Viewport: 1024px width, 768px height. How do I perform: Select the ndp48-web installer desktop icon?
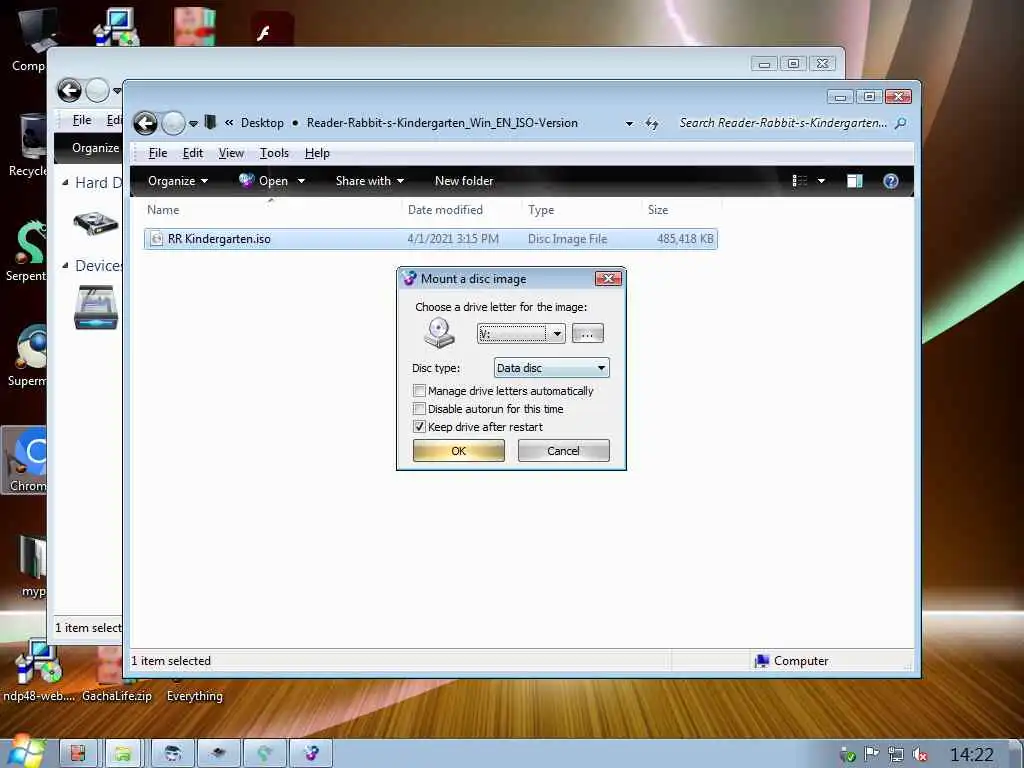(39, 670)
